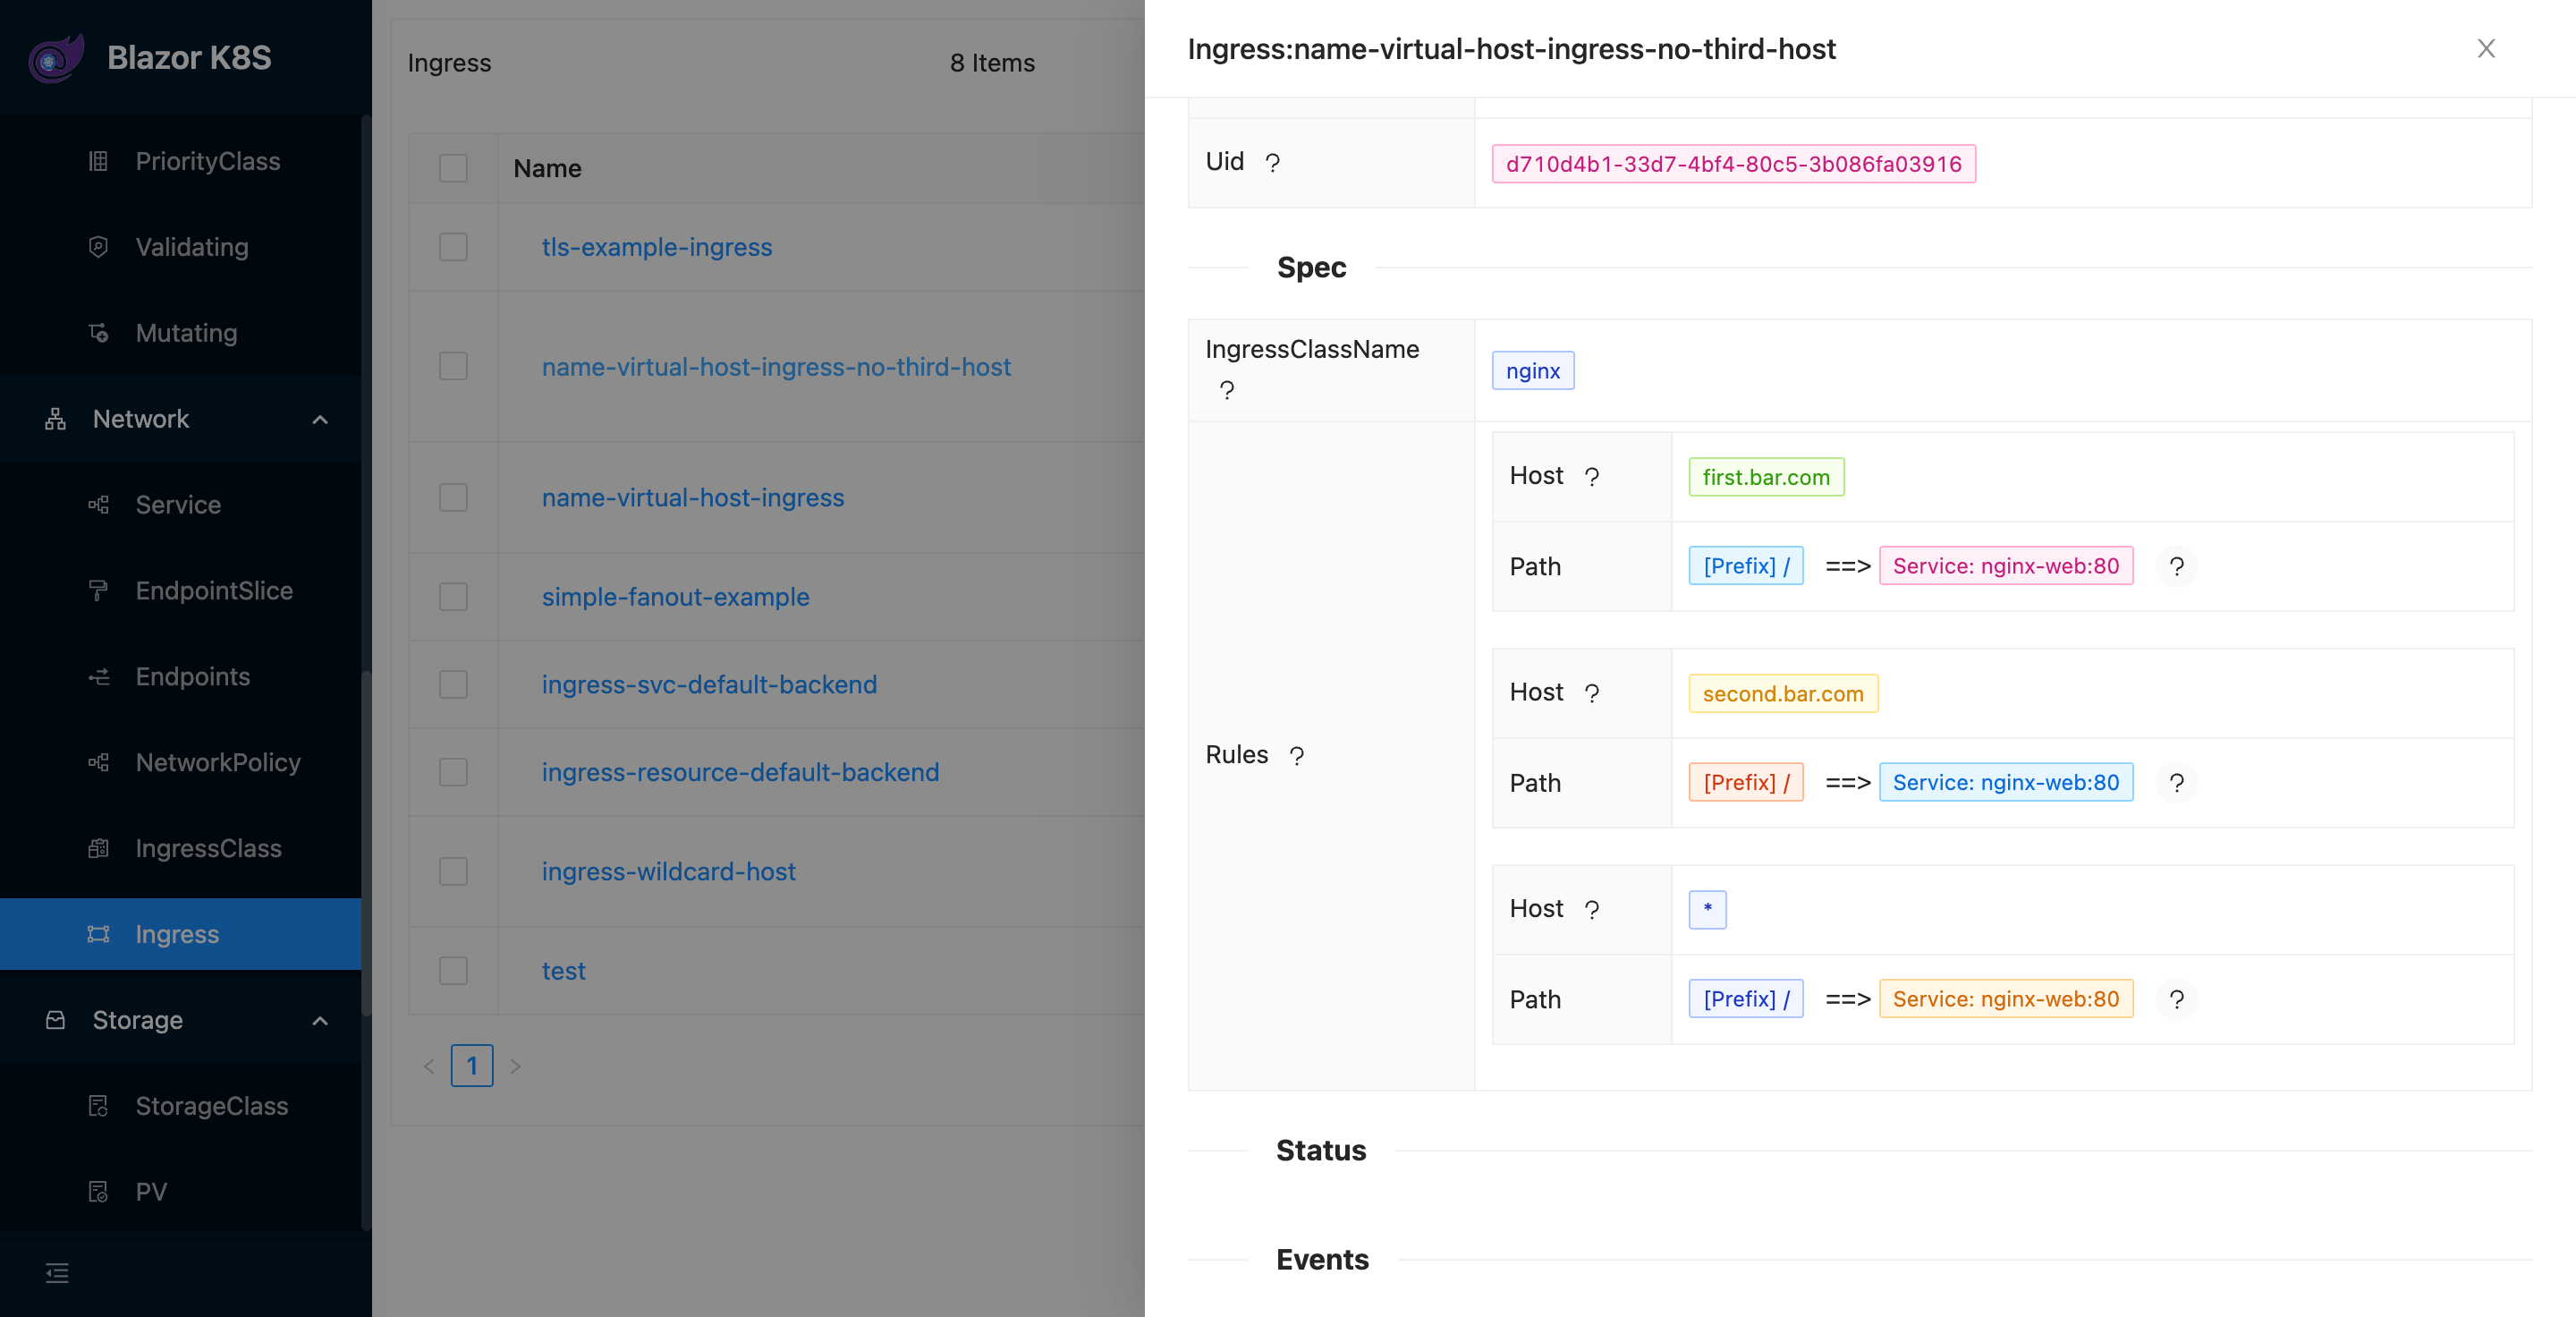2576x1317 pixels.
Task: Click next page arrow navigation control
Action: pos(513,1065)
